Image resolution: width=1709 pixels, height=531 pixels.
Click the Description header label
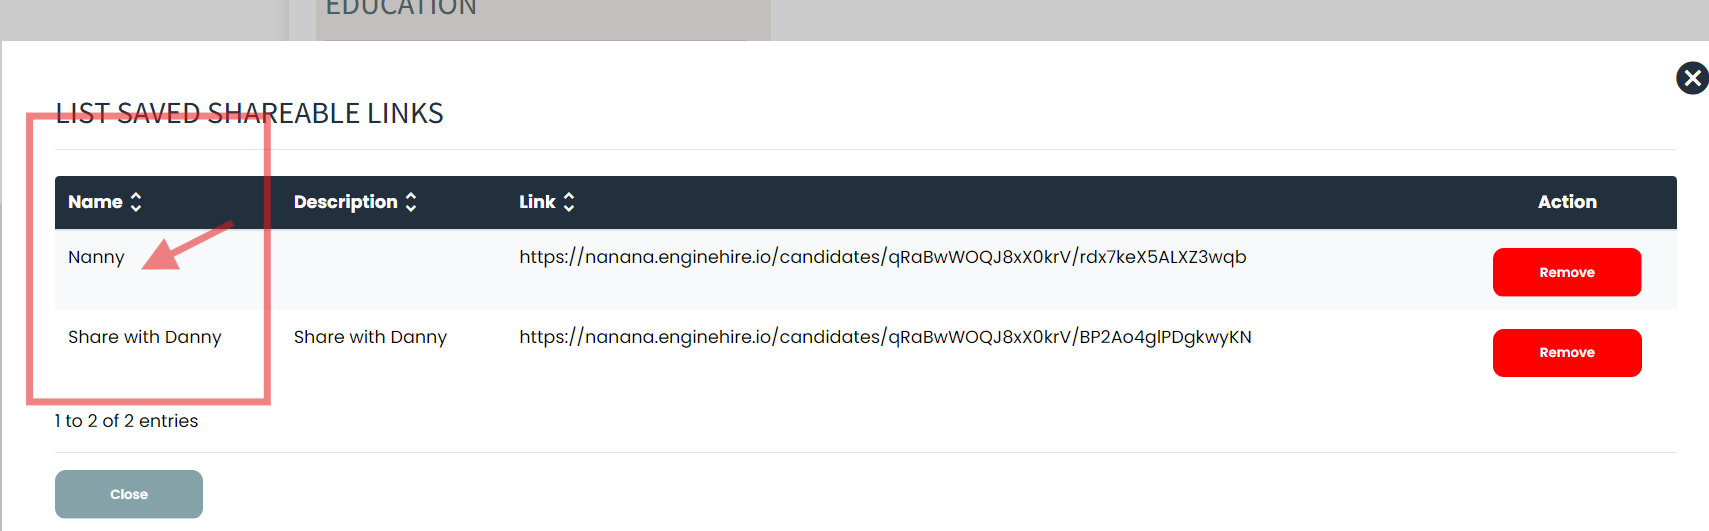tap(345, 202)
